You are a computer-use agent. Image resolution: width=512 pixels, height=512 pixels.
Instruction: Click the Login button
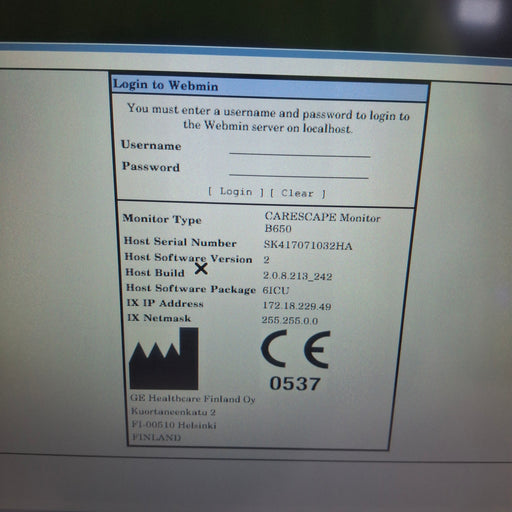236,192
